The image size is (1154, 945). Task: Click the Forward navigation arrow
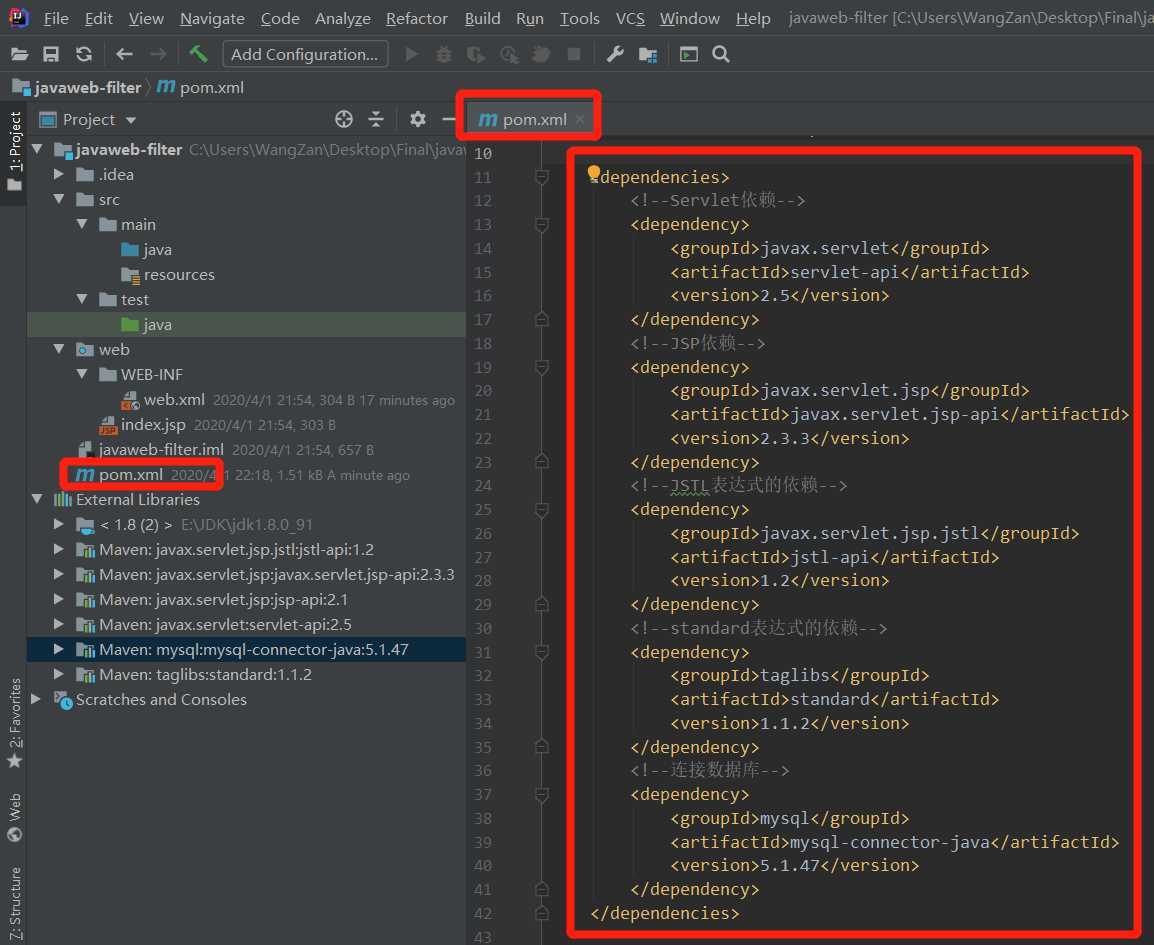click(x=157, y=54)
